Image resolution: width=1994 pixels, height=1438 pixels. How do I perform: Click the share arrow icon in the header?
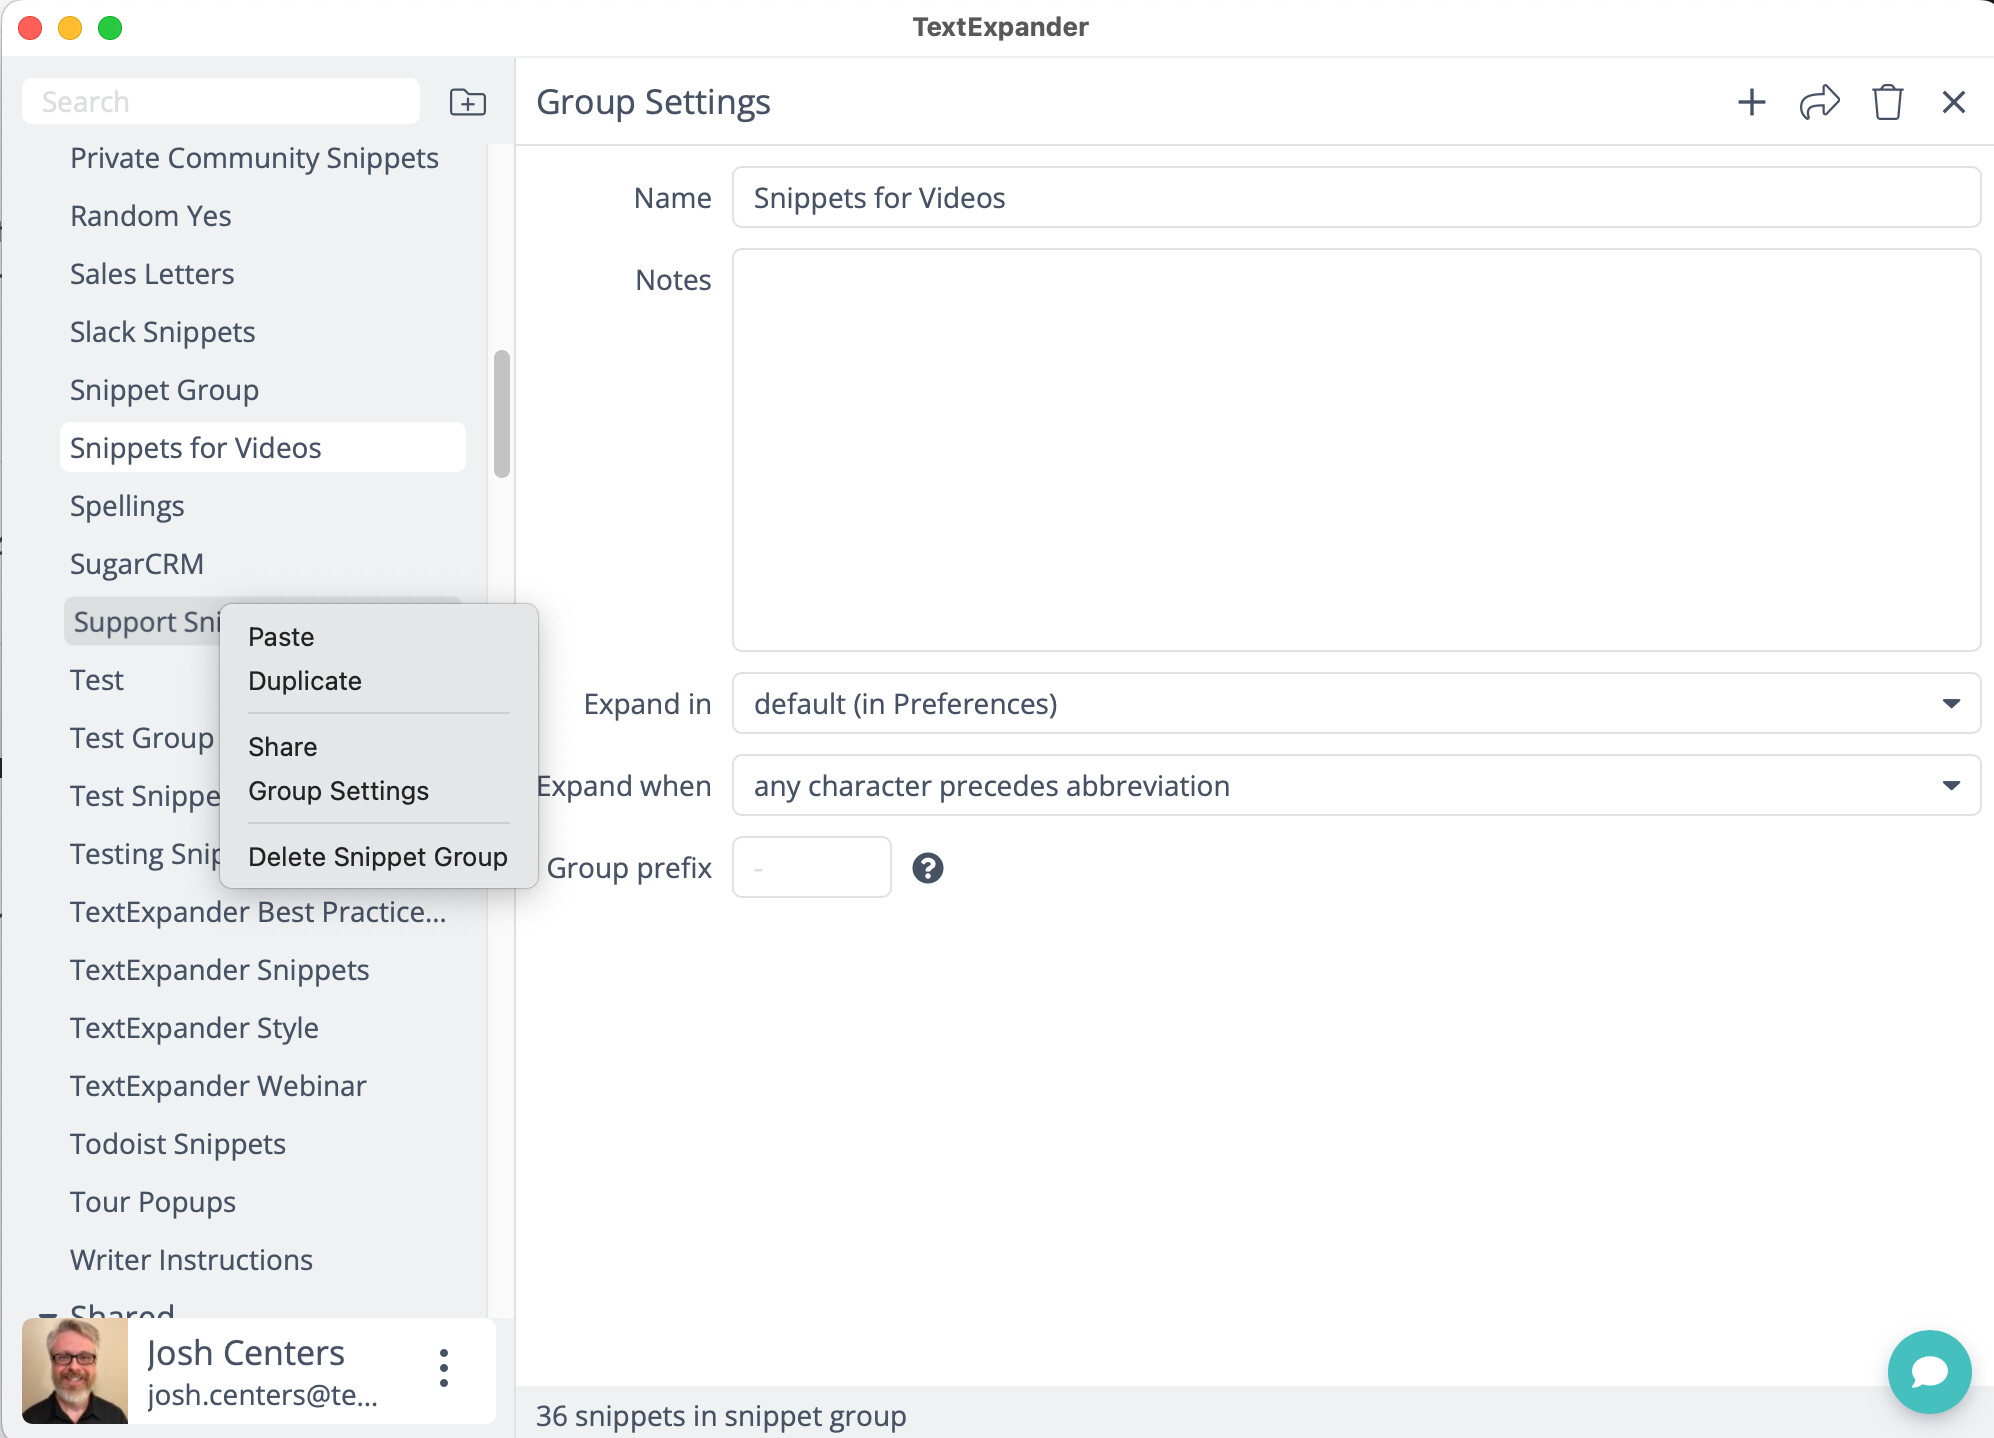tap(1819, 102)
